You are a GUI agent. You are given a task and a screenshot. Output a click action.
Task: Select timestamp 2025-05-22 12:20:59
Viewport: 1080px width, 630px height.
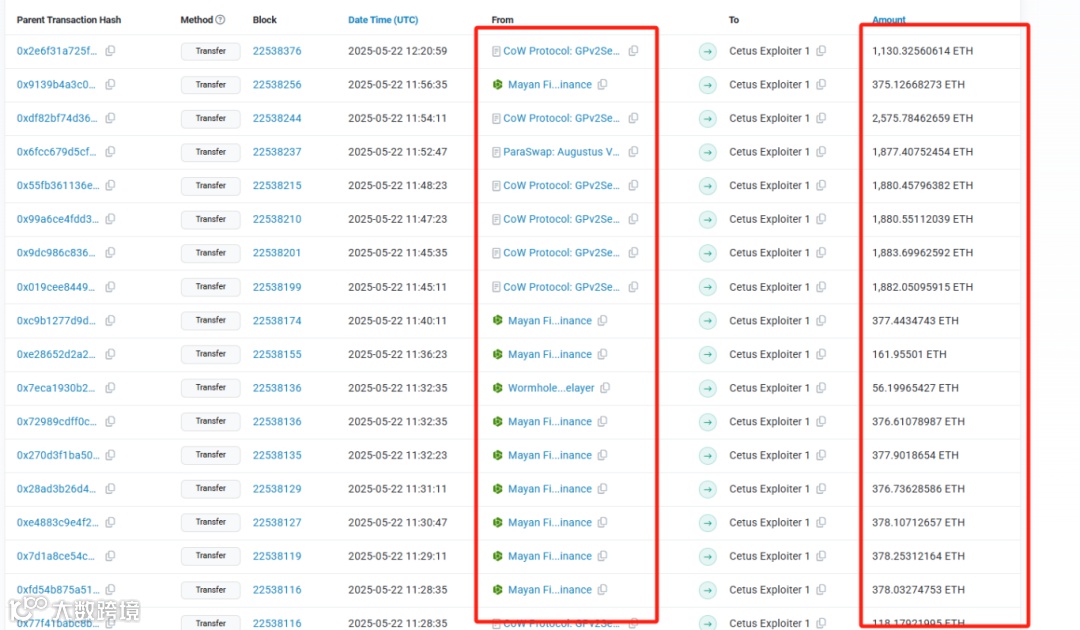[x=397, y=51]
